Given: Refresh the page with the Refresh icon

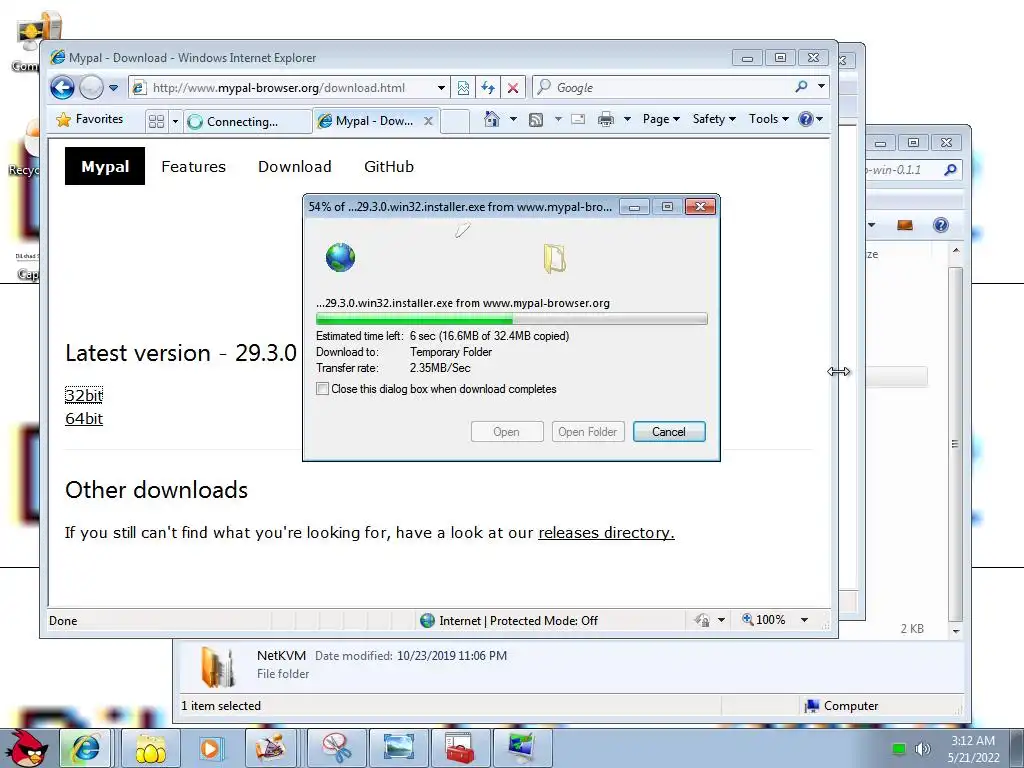Looking at the screenshot, I should (488, 88).
